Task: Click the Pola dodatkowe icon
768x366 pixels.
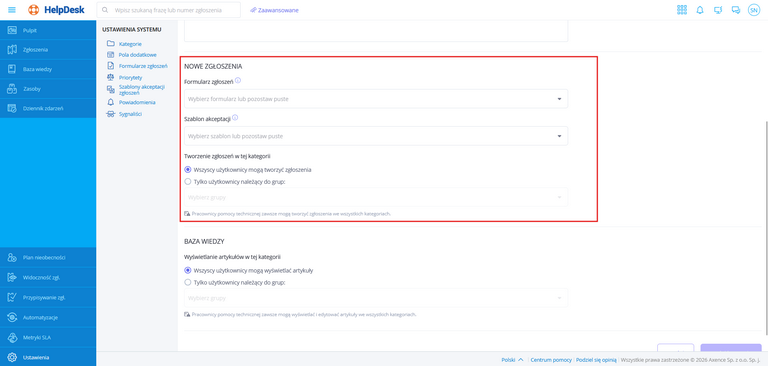Action: (x=110, y=54)
